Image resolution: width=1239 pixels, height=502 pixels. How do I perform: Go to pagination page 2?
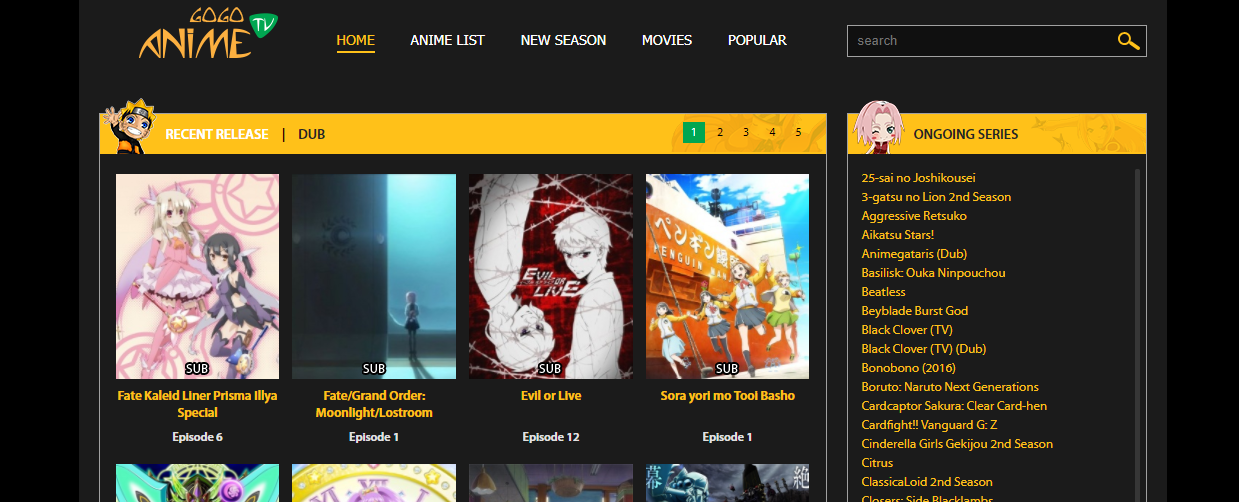point(720,132)
